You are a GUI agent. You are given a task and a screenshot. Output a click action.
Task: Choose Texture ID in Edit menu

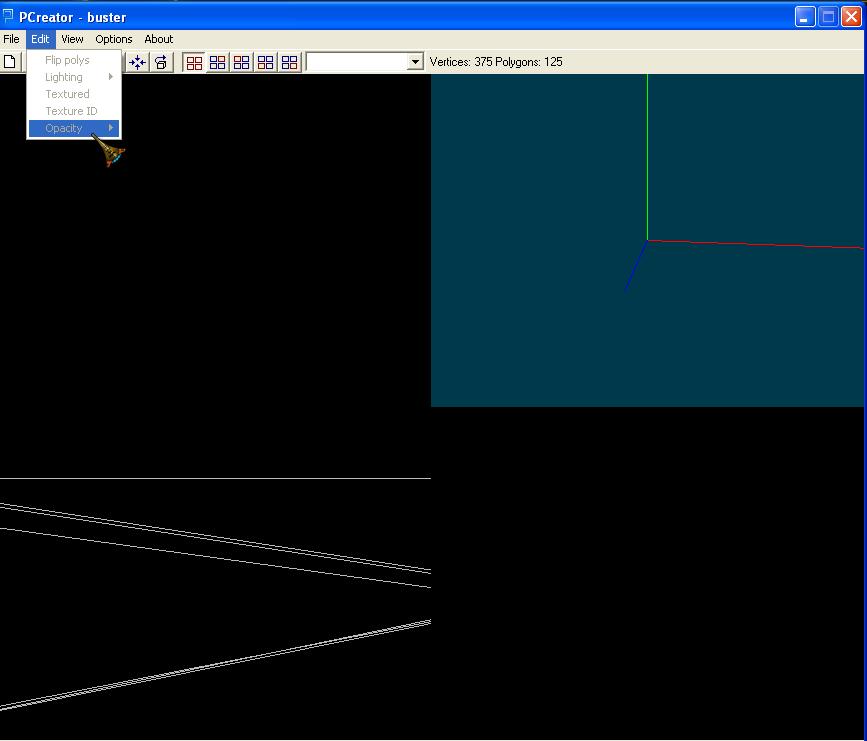pyautogui.click(x=74, y=111)
